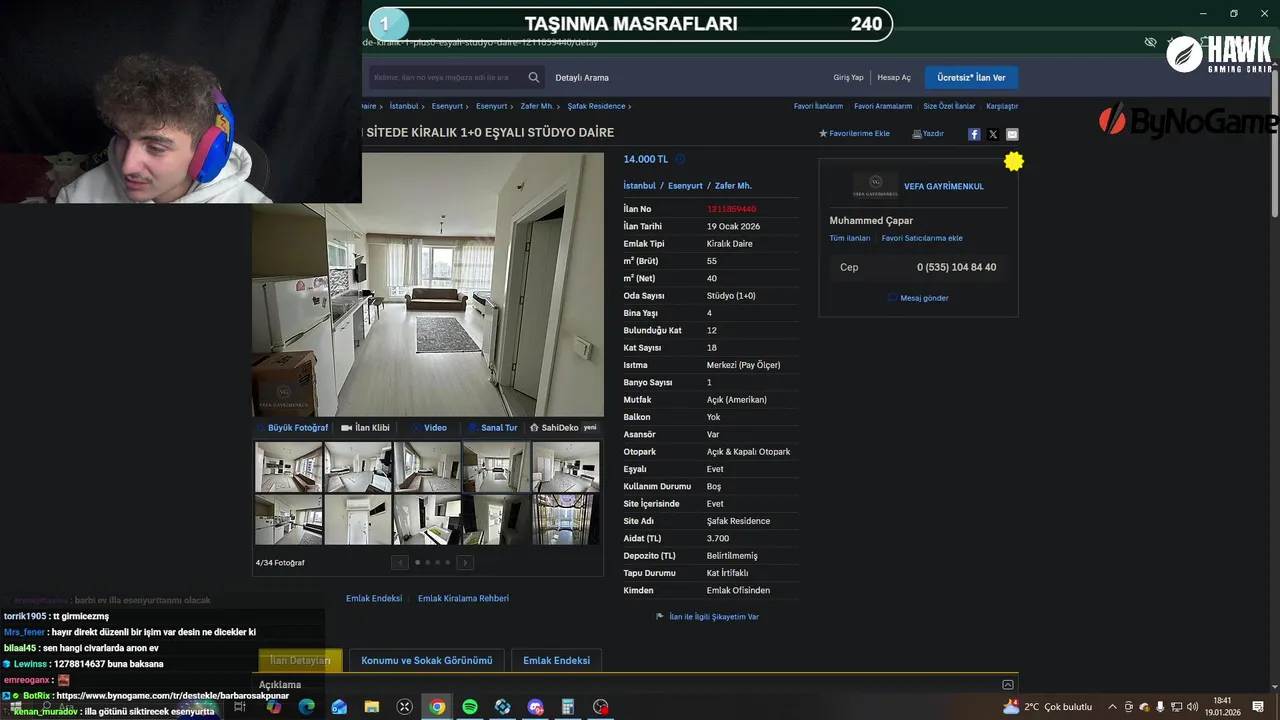Open Emlak Kiralama Rehberi link
Viewport: 1280px width, 720px height.
click(463, 598)
